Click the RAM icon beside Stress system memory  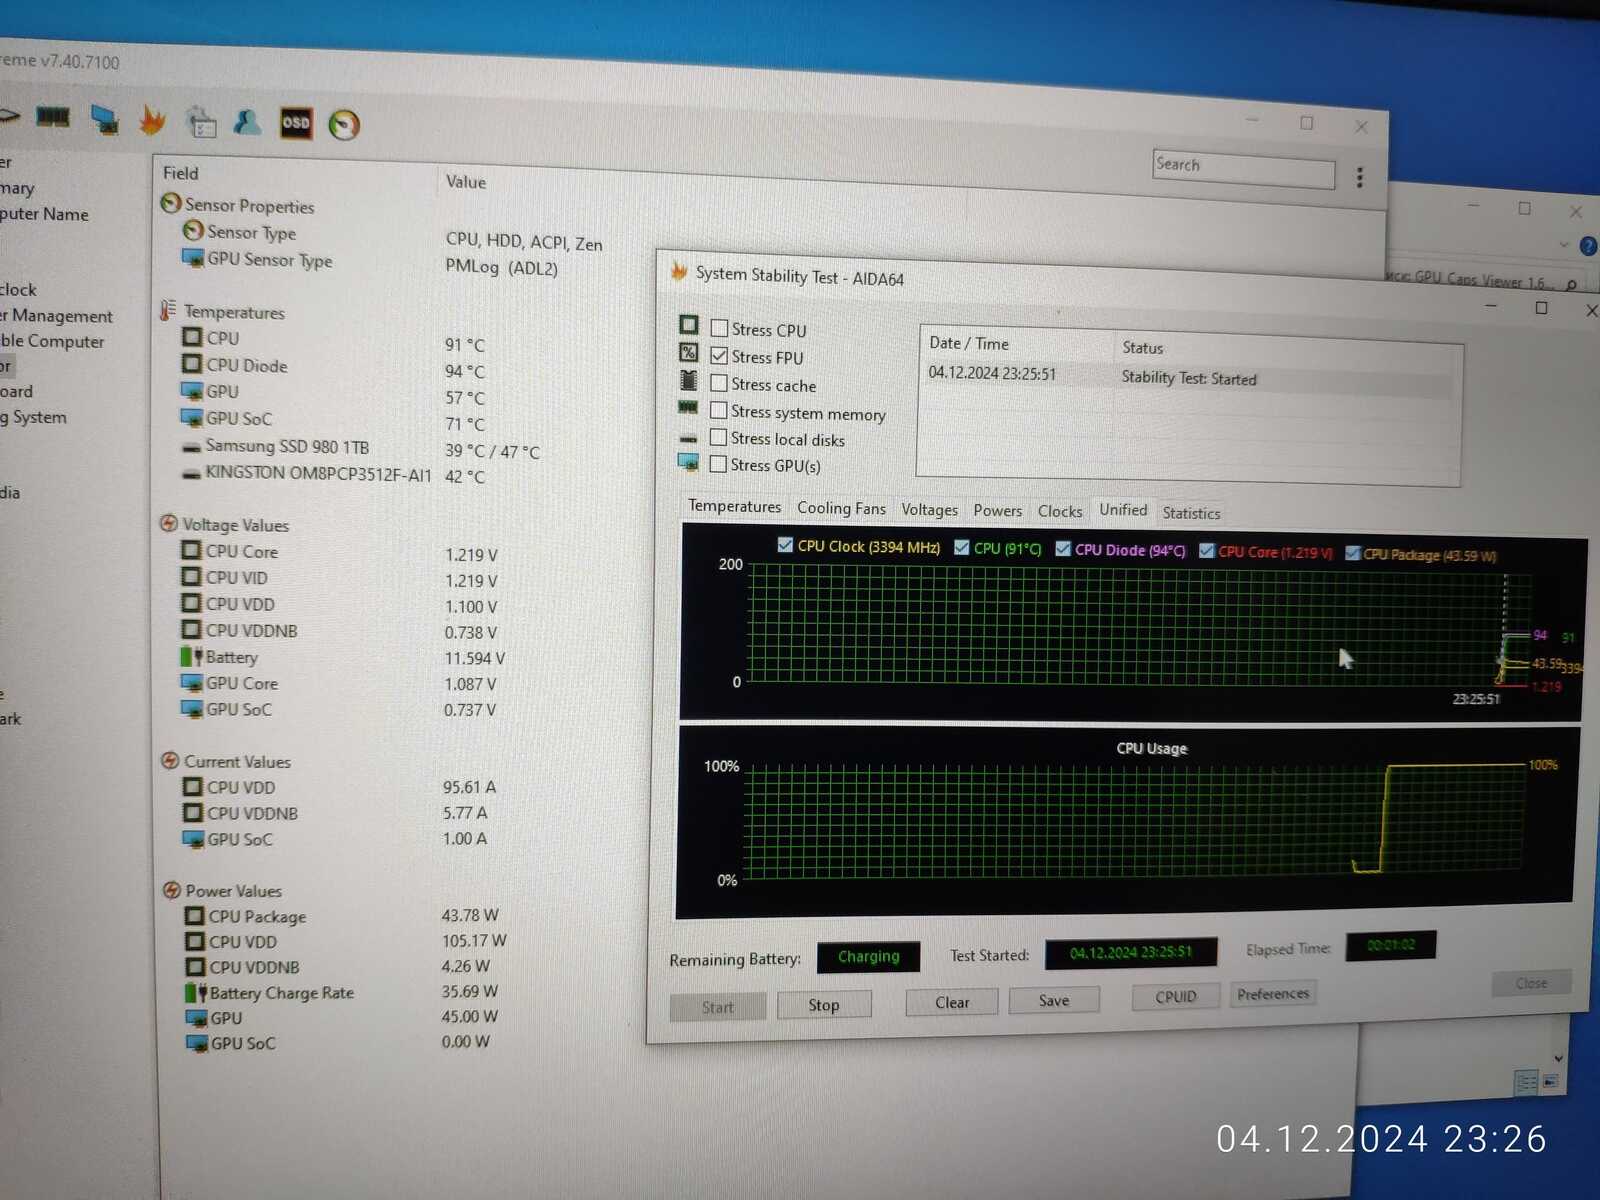coord(688,407)
